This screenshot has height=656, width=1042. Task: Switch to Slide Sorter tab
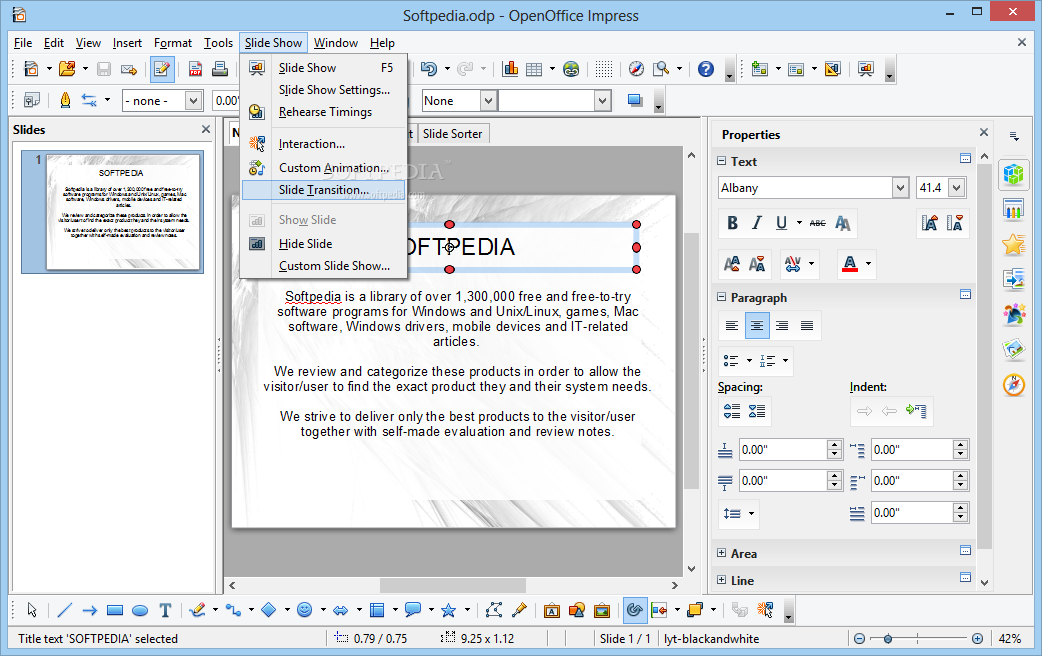453,134
